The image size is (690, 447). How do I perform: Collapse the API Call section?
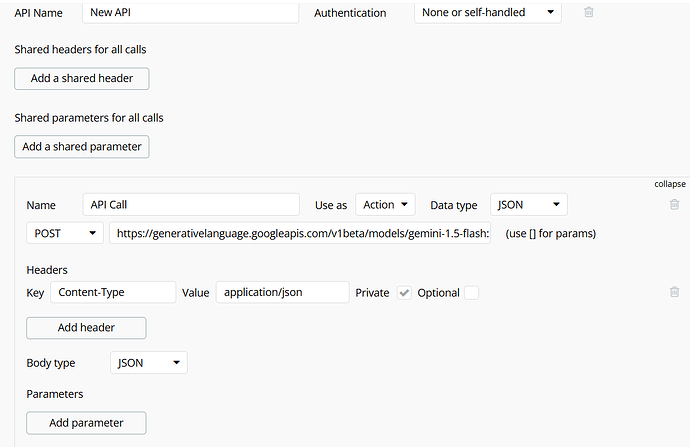(x=670, y=184)
